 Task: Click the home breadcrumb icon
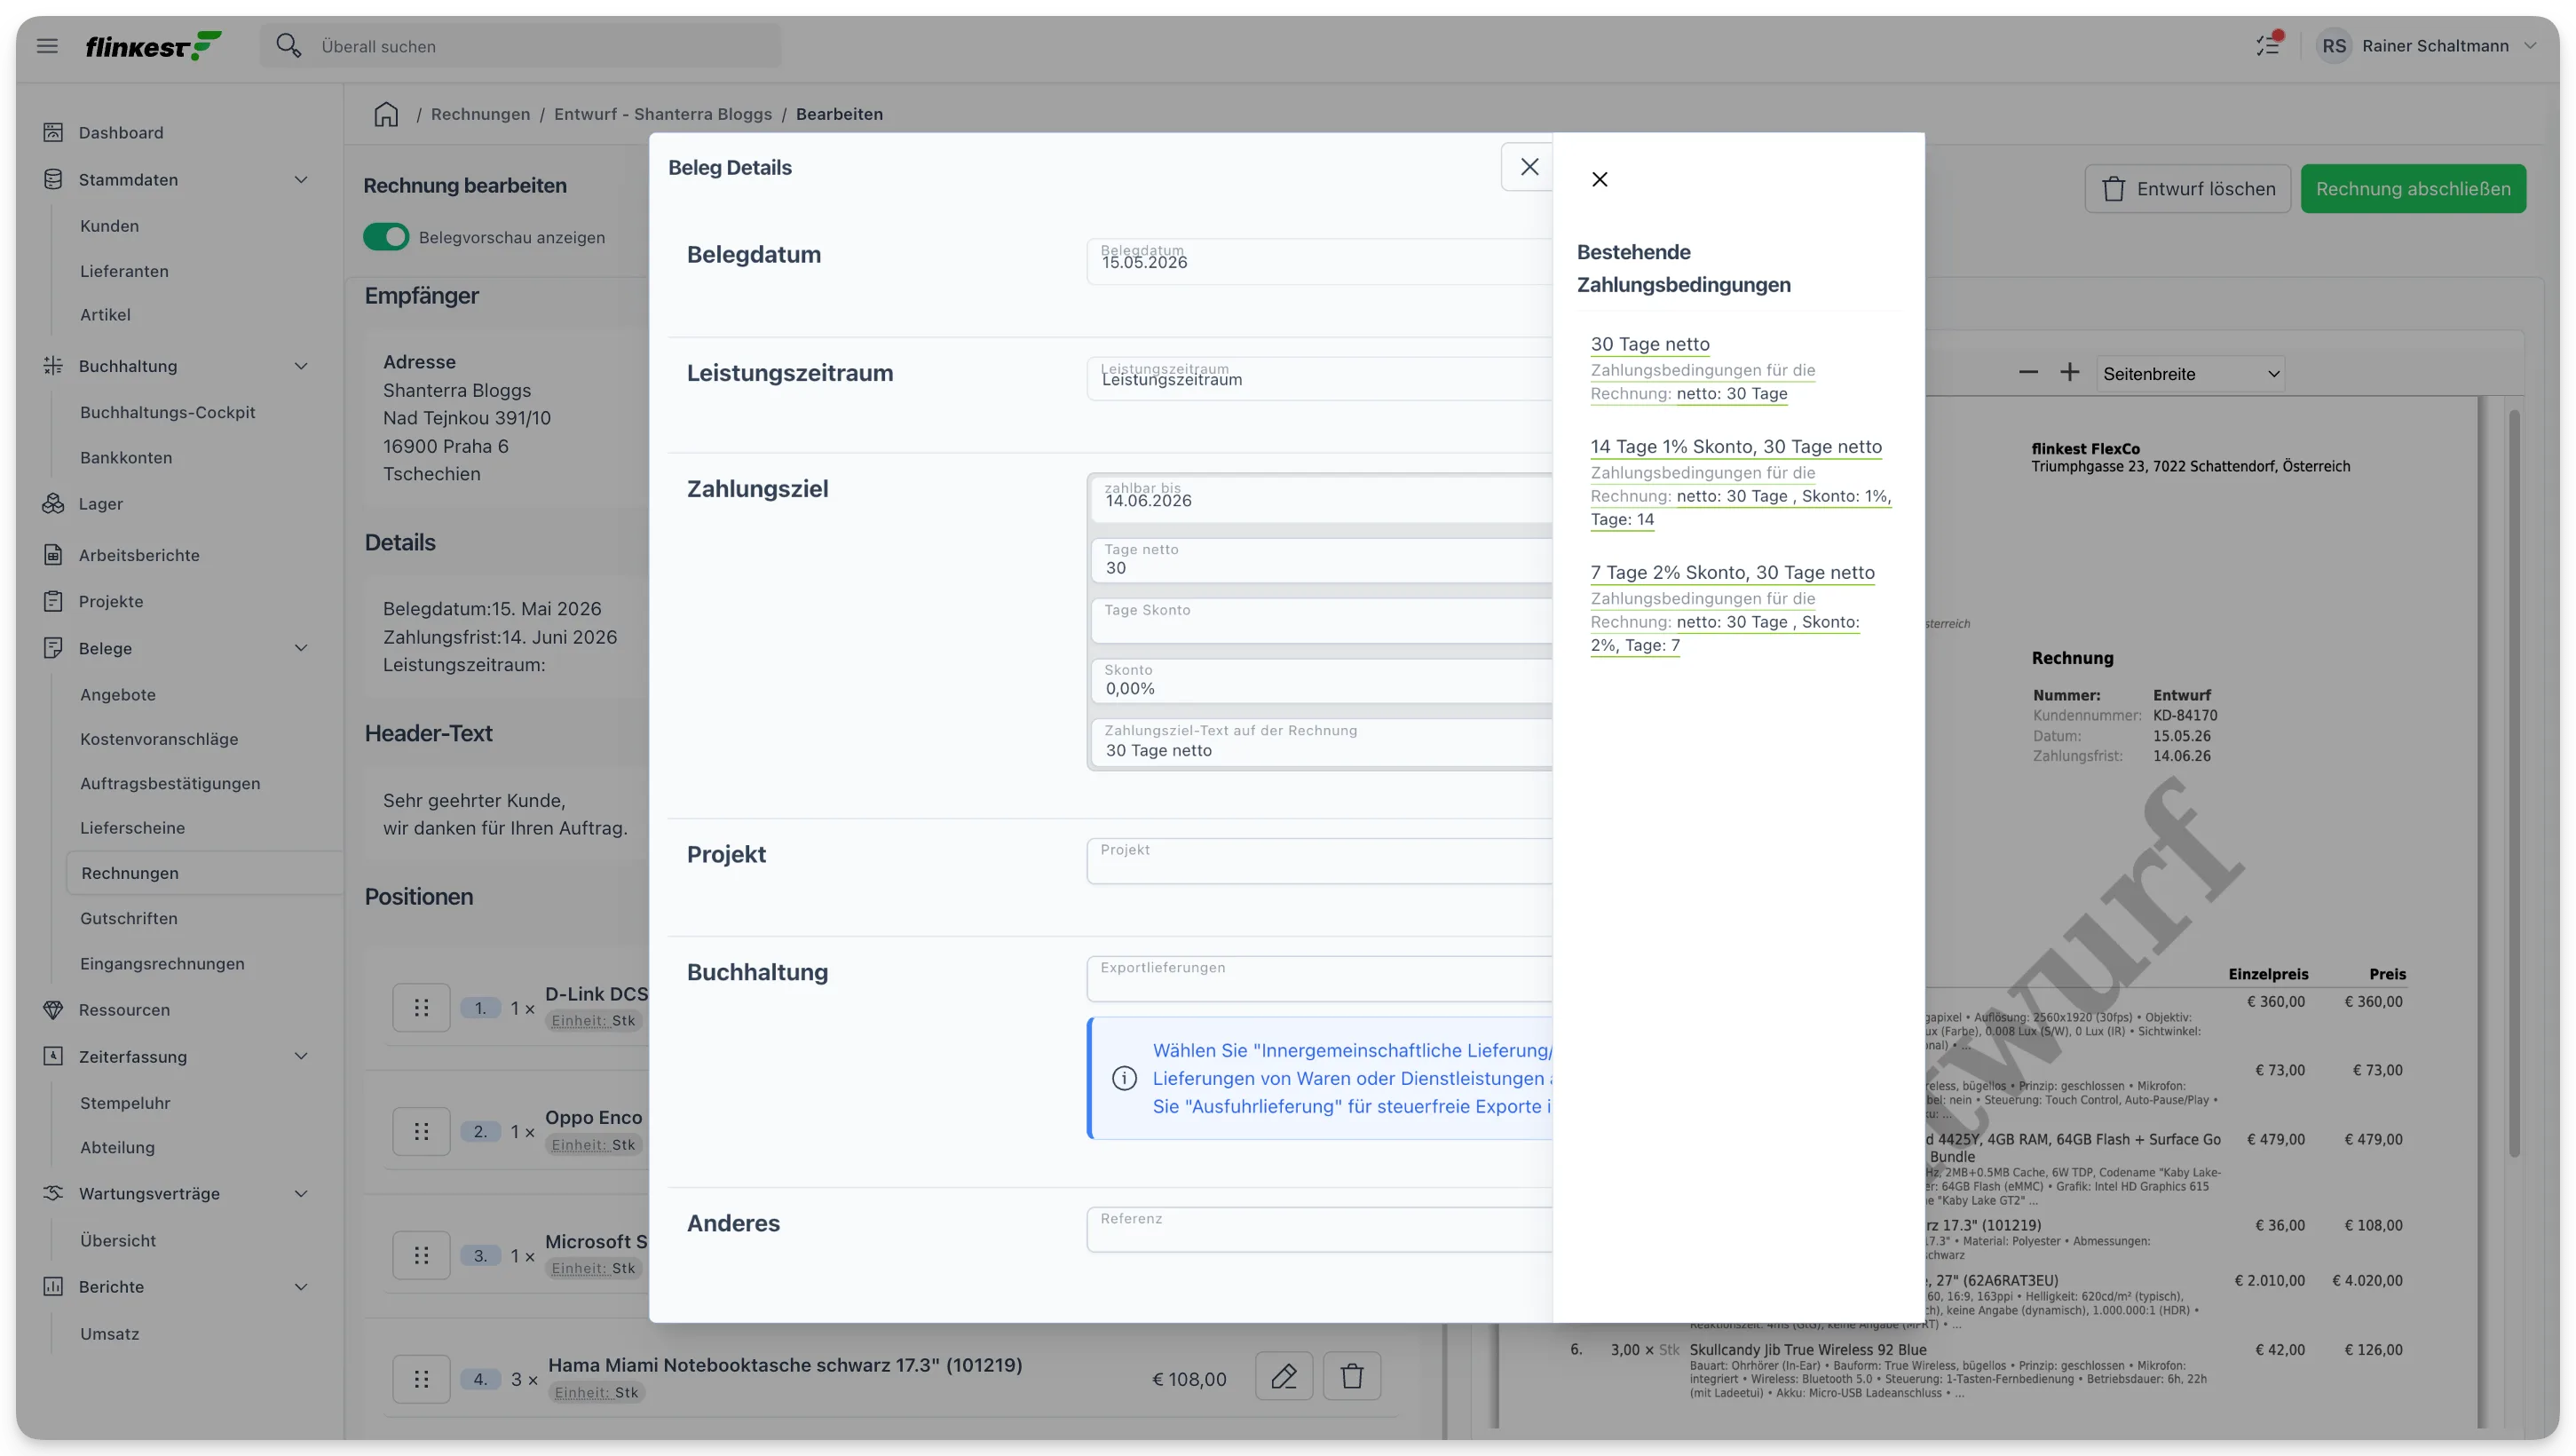point(386,114)
